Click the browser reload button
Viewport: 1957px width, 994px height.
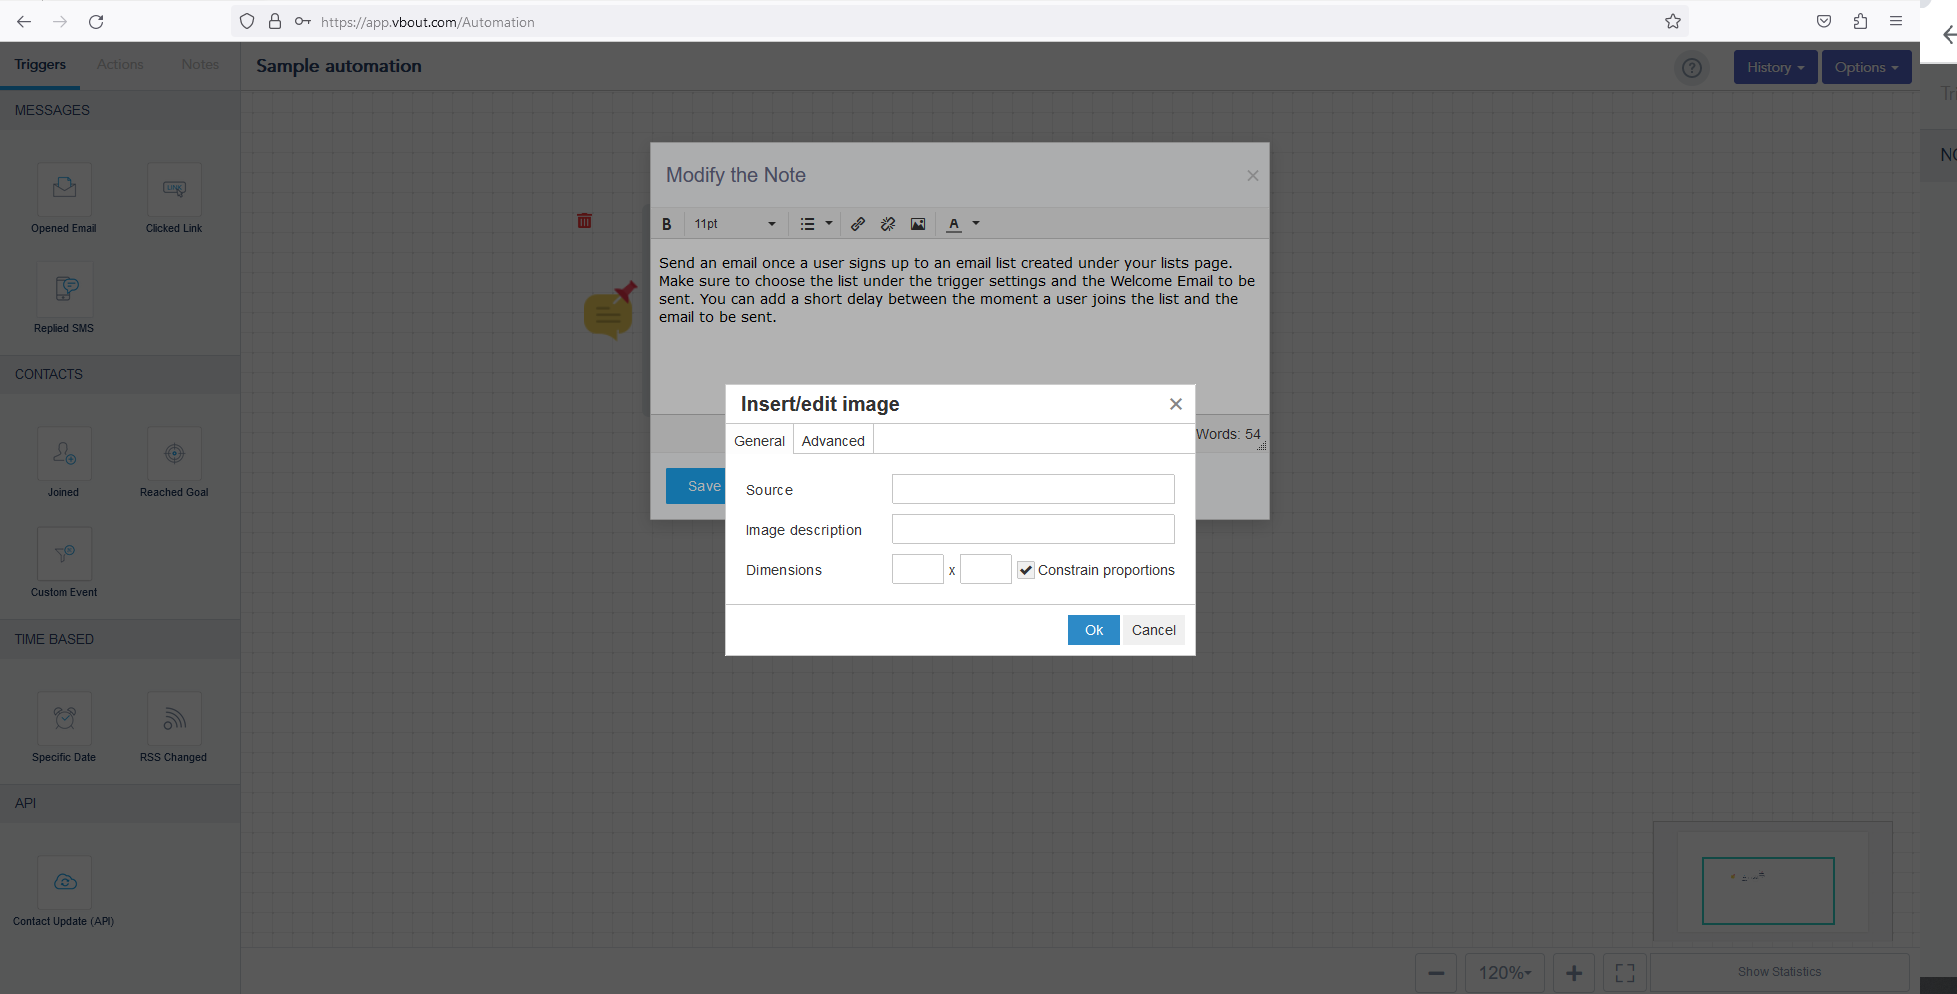pyautogui.click(x=96, y=21)
